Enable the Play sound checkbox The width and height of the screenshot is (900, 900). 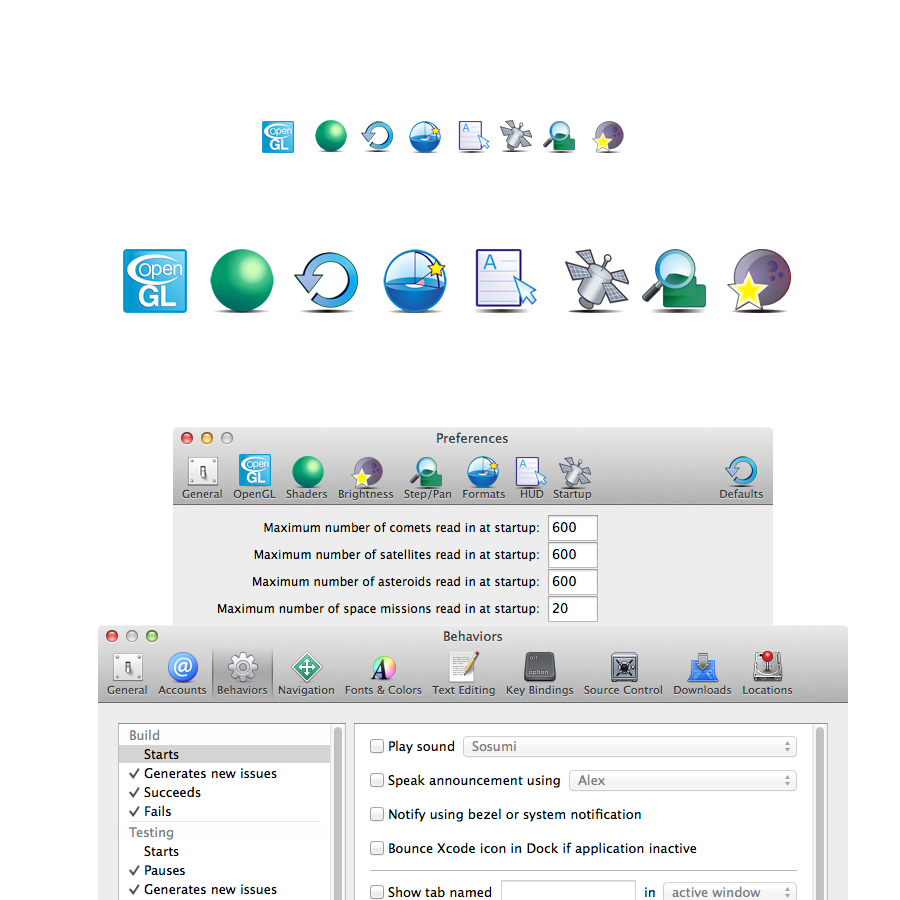pyautogui.click(x=377, y=746)
